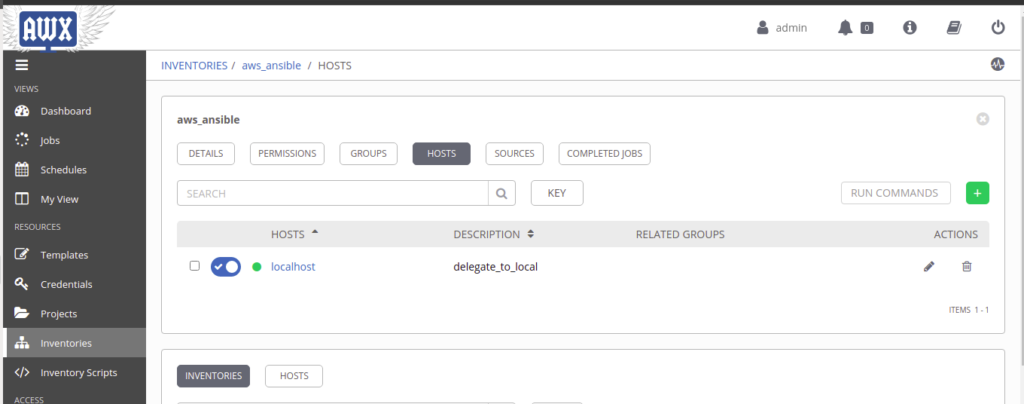
Task: Click the localhost green status dot
Action: pyautogui.click(x=257, y=266)
